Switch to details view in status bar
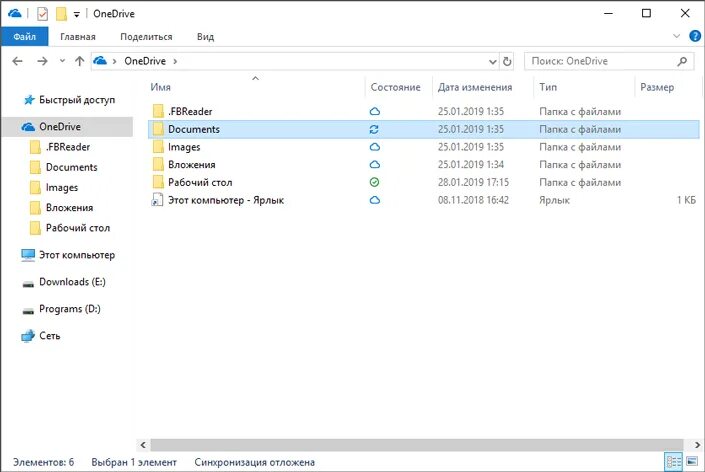 point(674,462)
